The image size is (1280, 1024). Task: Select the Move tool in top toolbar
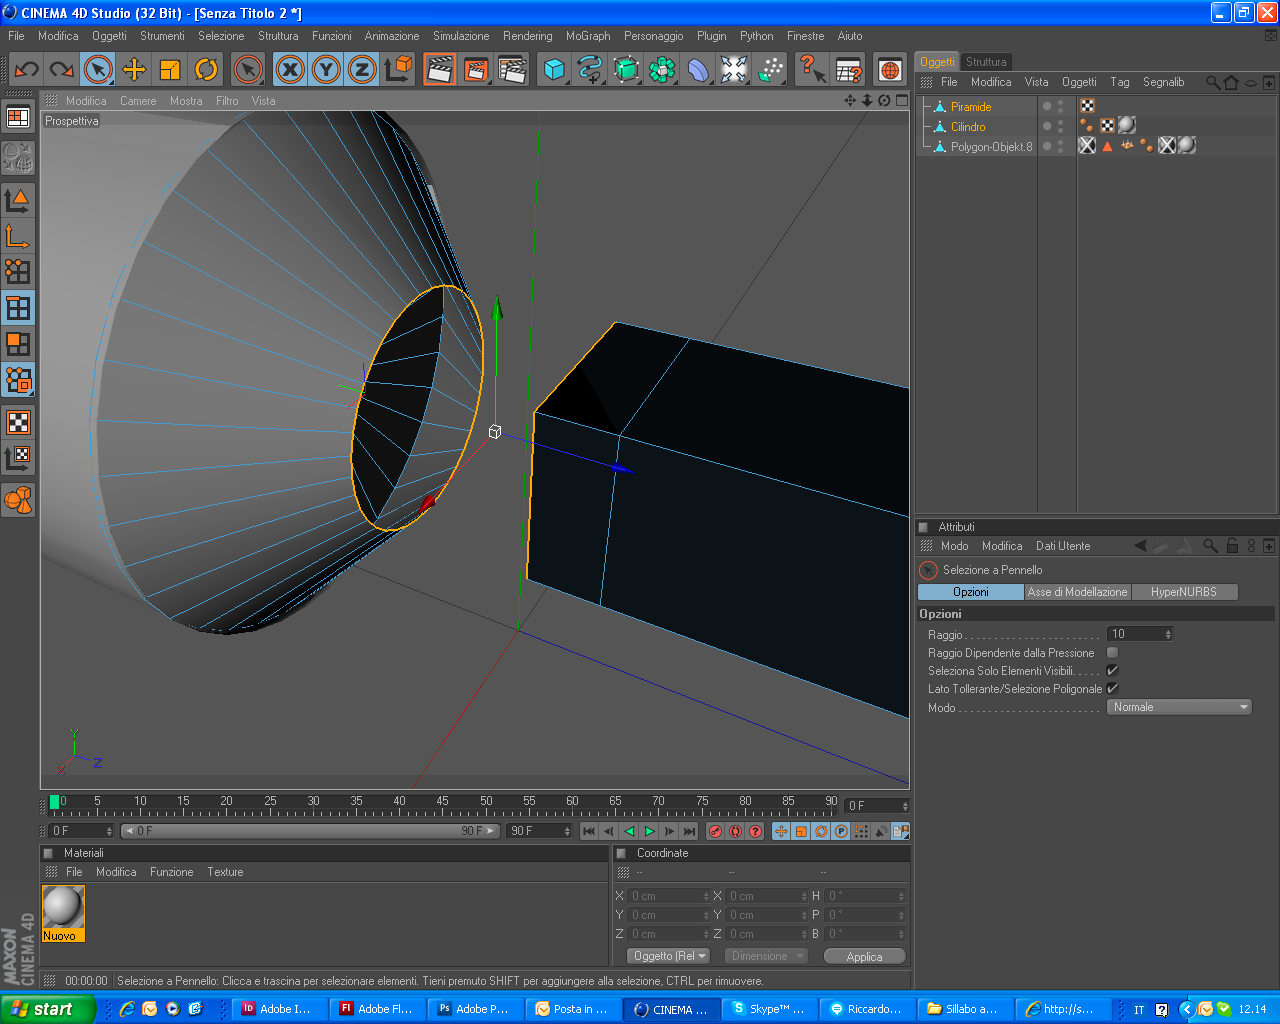tap(134, 69)
